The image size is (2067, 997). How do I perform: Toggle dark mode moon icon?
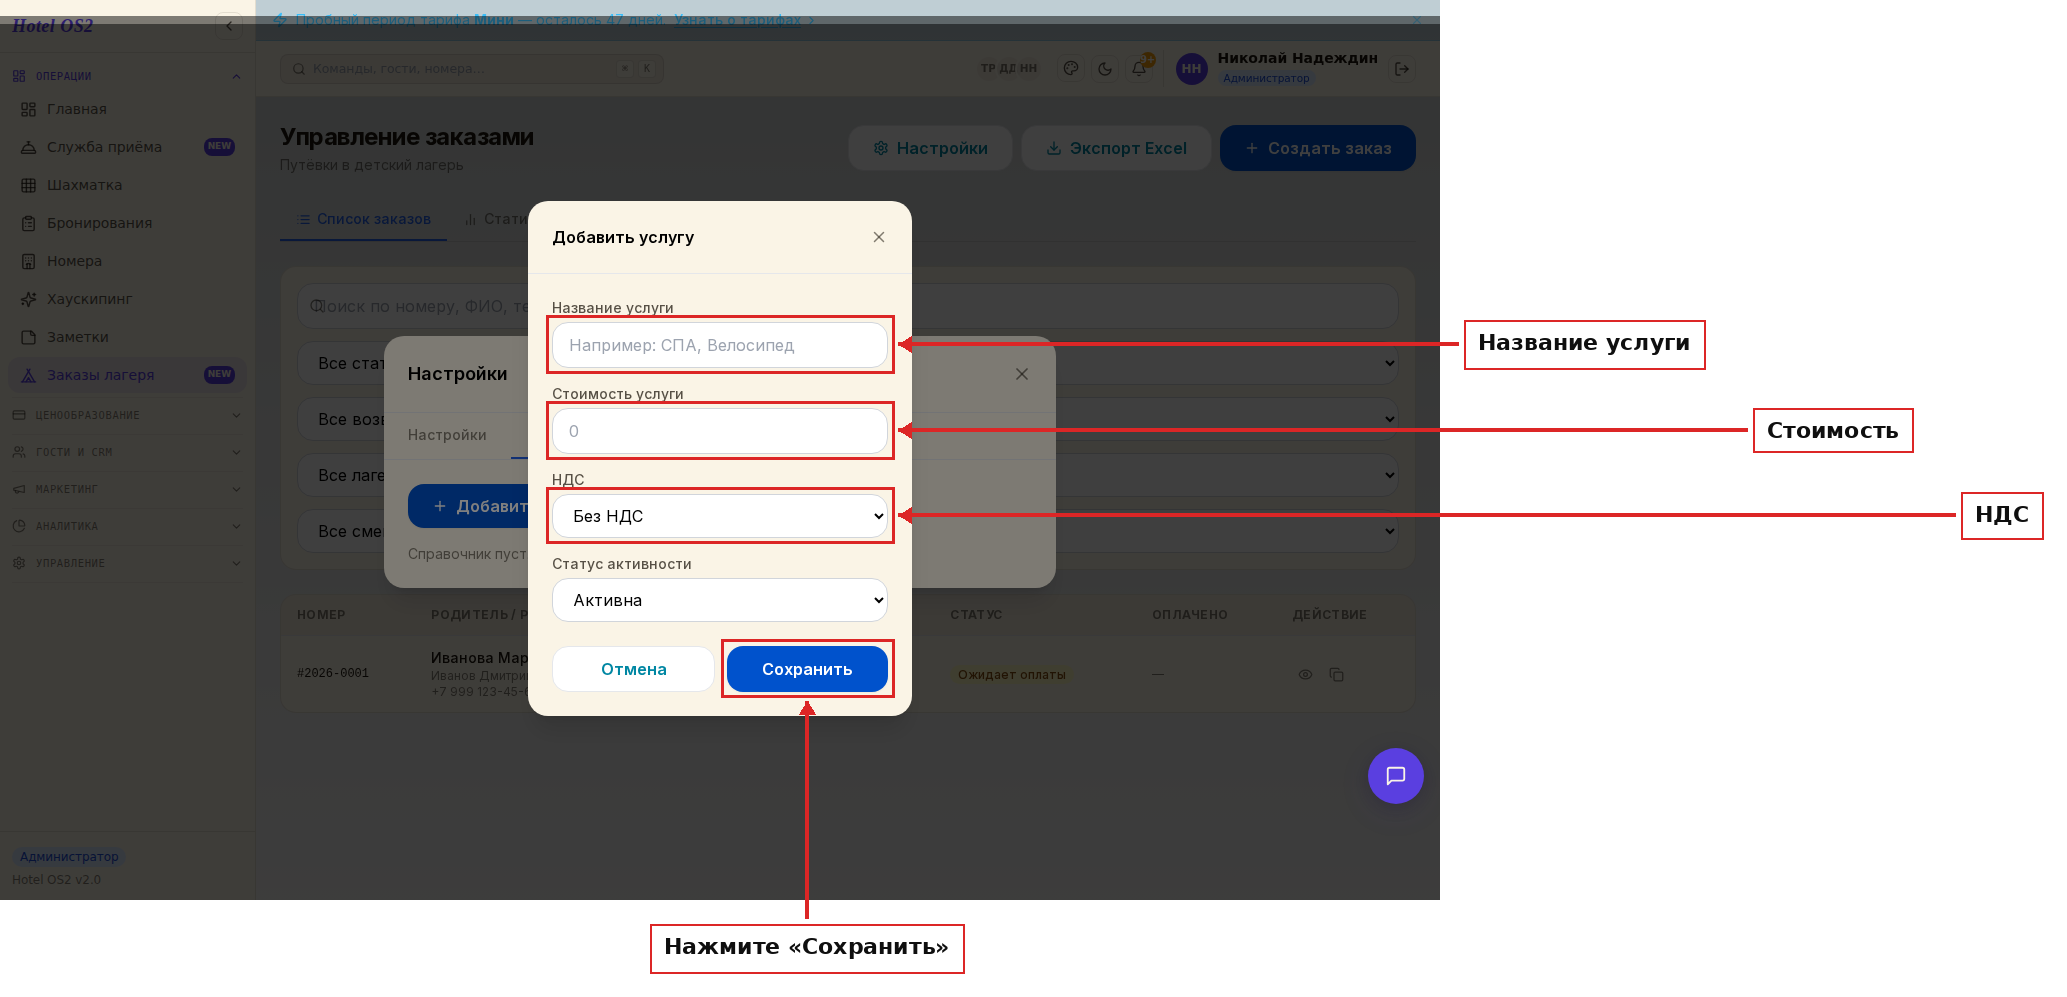click(1105, 69)
